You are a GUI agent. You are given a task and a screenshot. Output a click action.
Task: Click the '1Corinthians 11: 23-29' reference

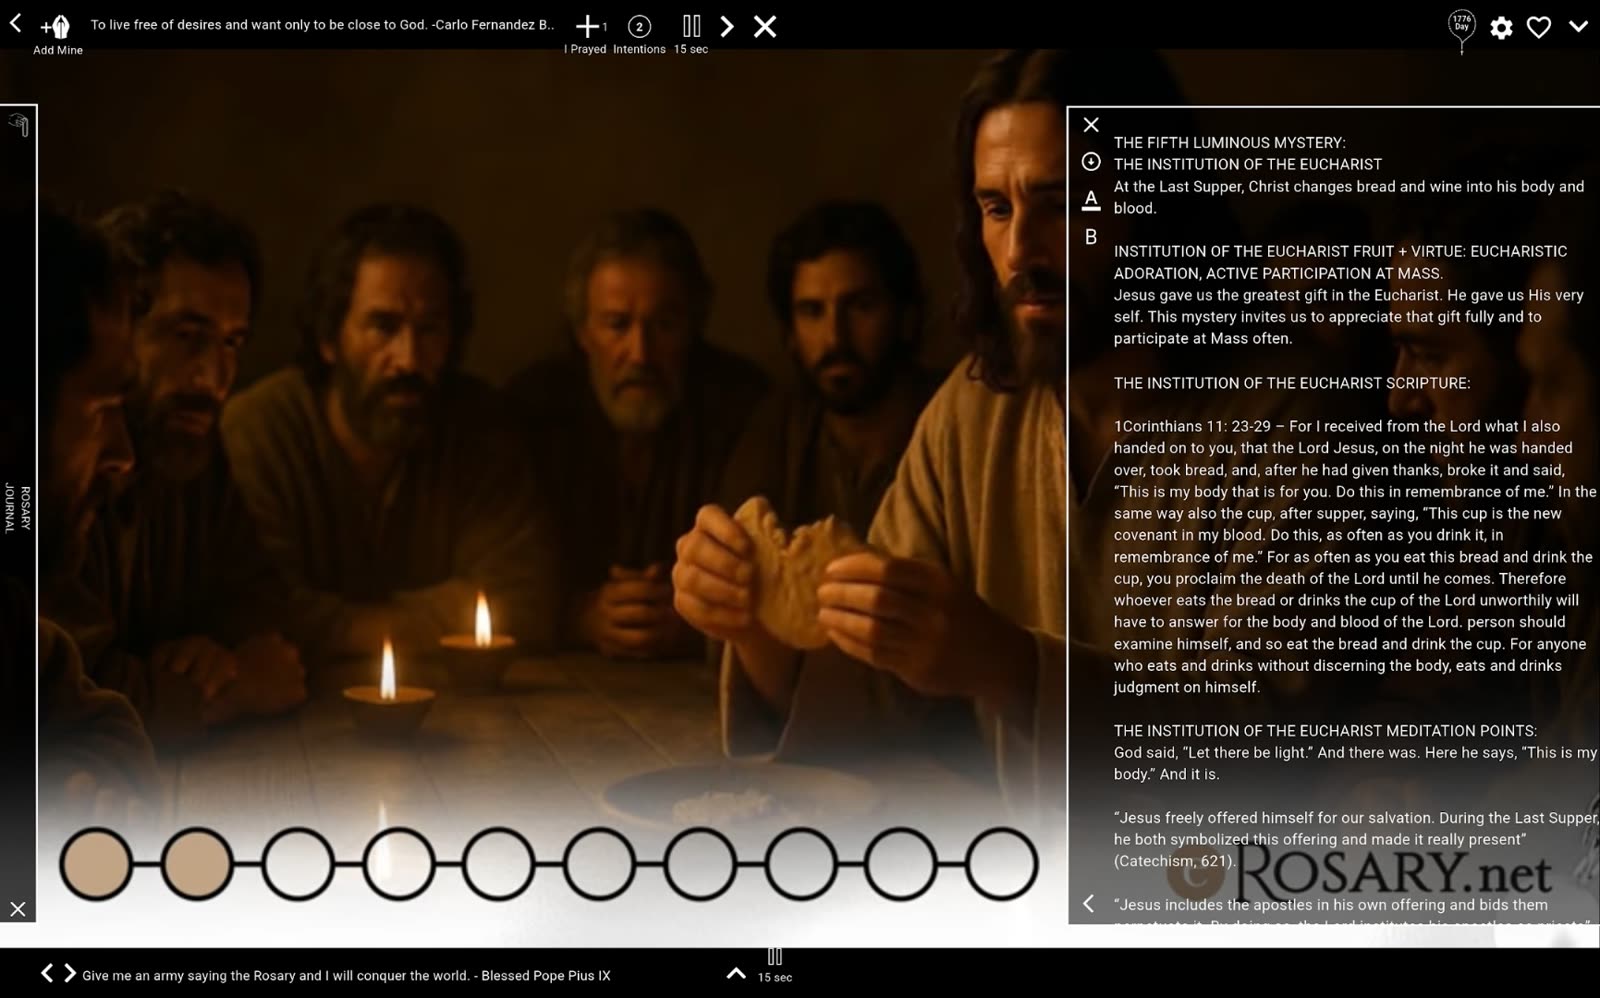pyautogui.click(x=1192, y=426)
